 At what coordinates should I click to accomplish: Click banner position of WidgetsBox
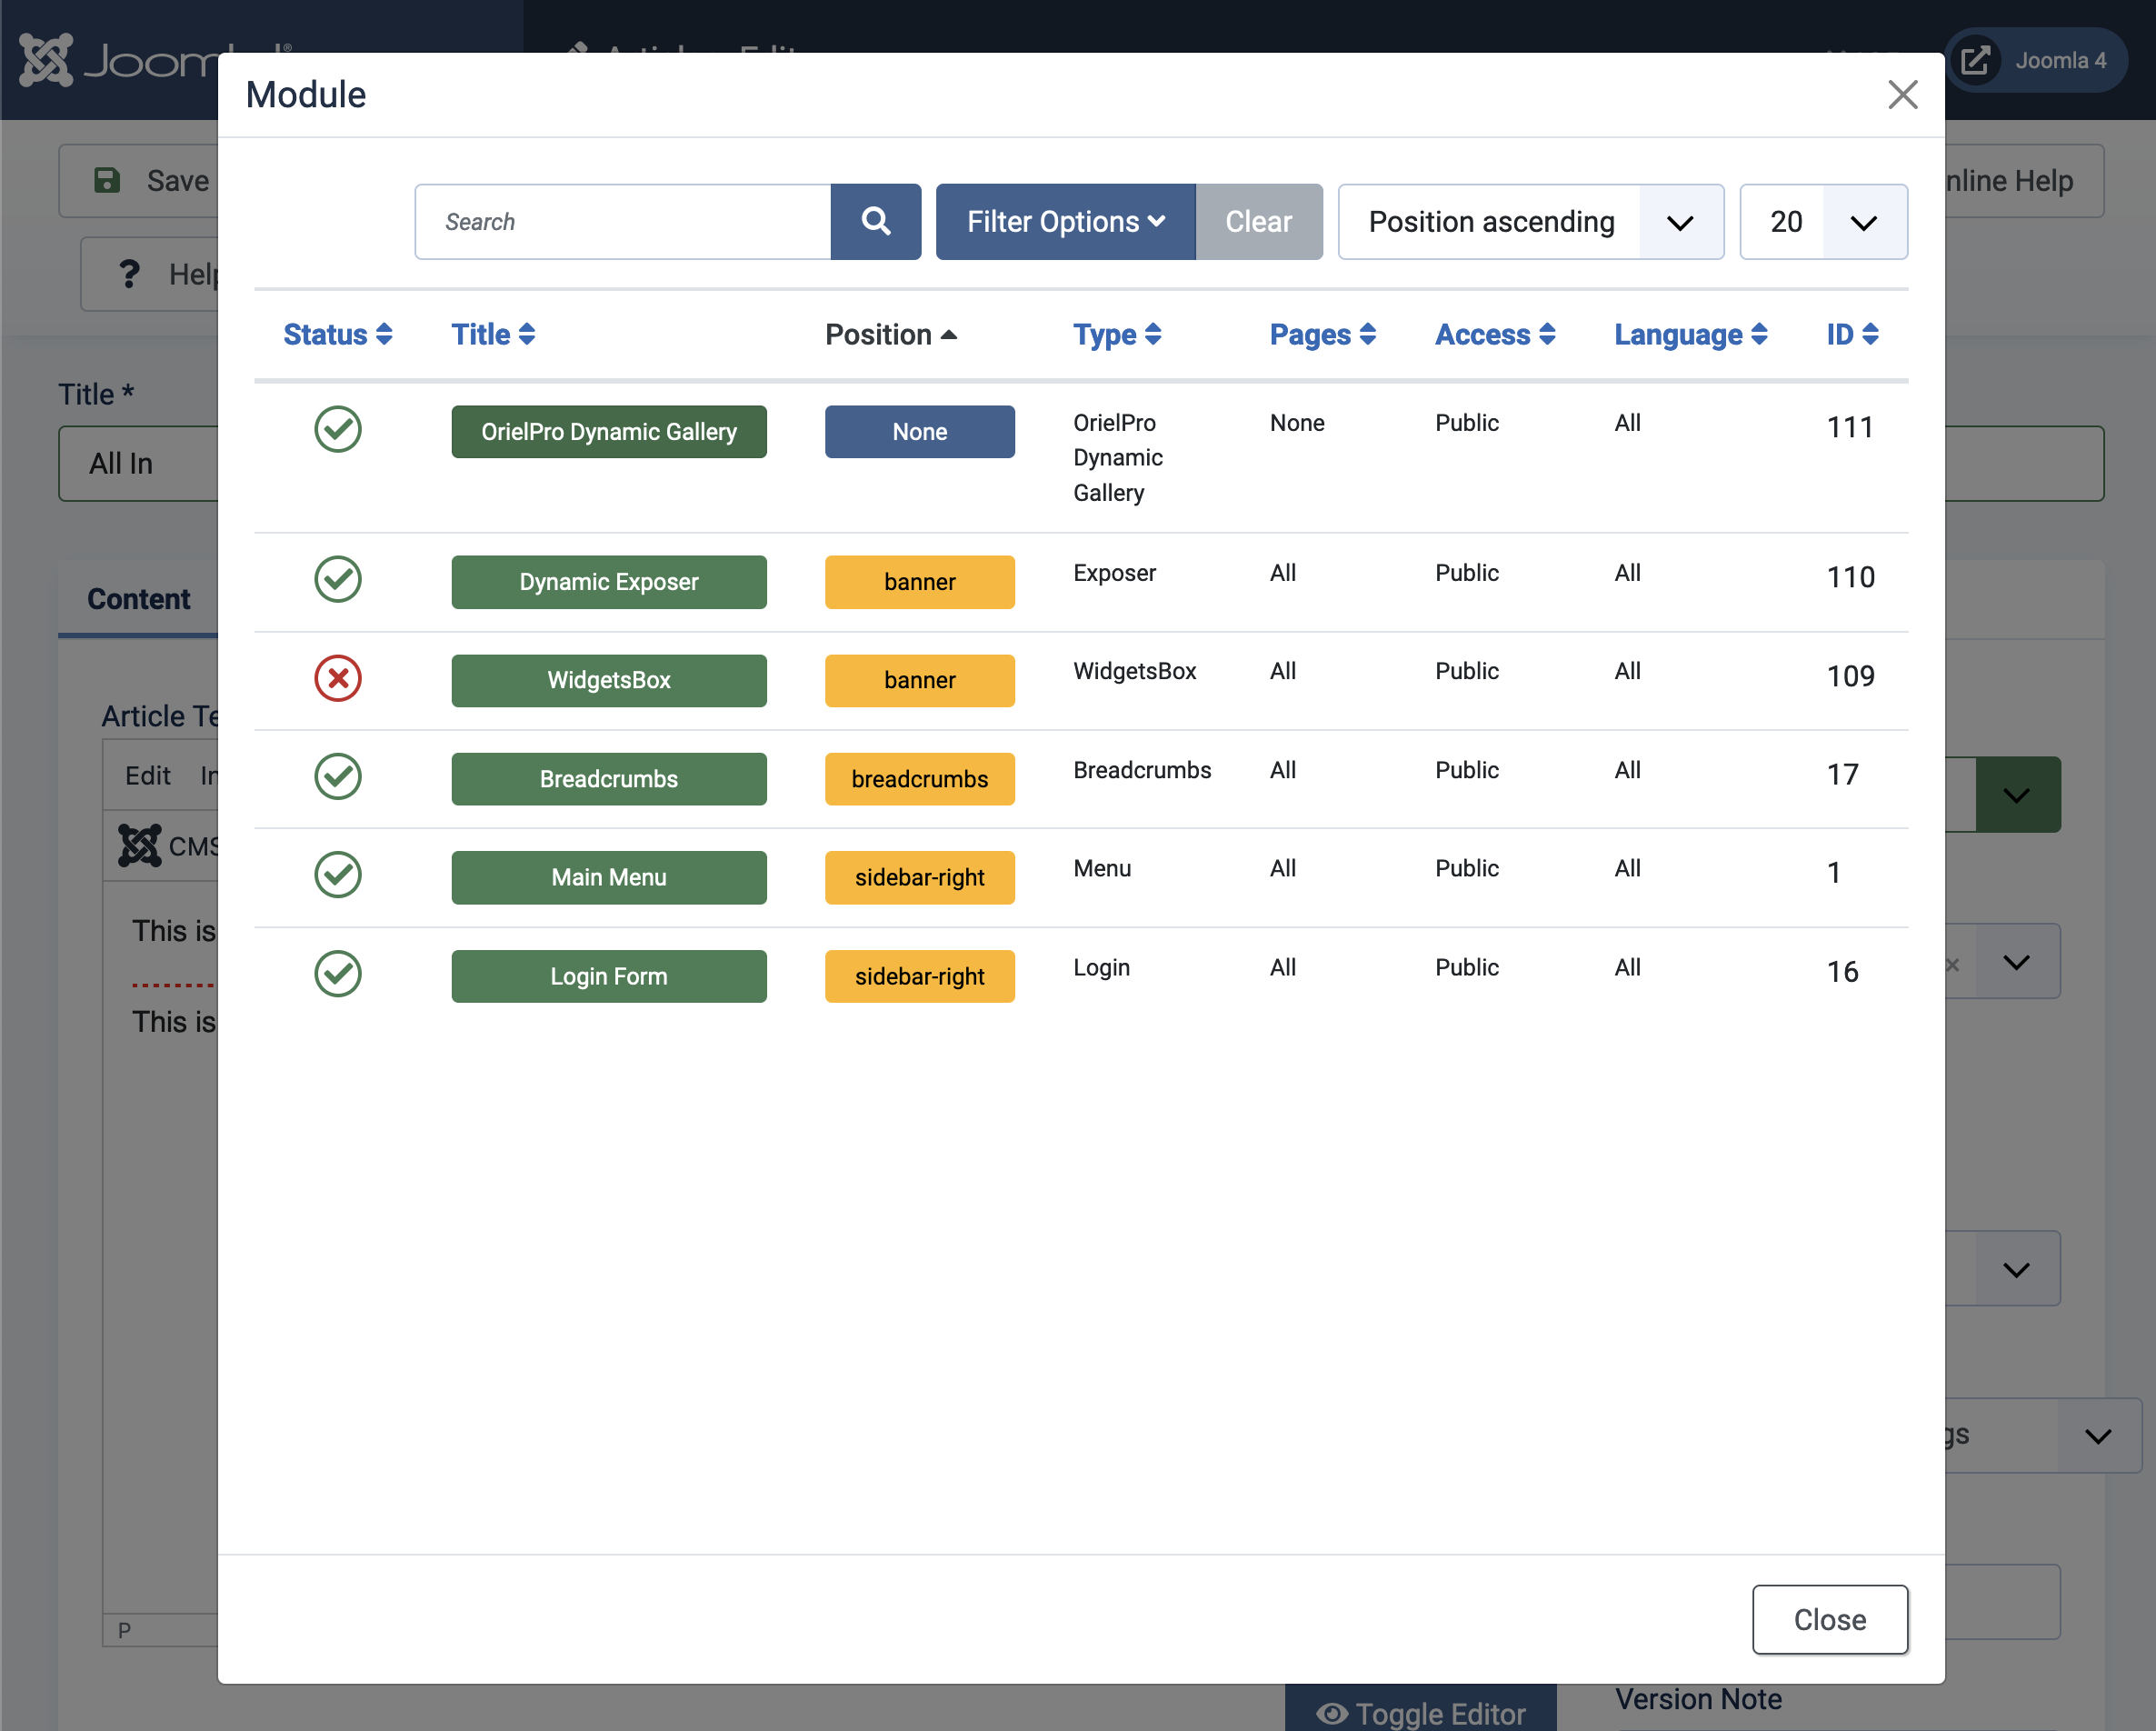pos(919,680)
